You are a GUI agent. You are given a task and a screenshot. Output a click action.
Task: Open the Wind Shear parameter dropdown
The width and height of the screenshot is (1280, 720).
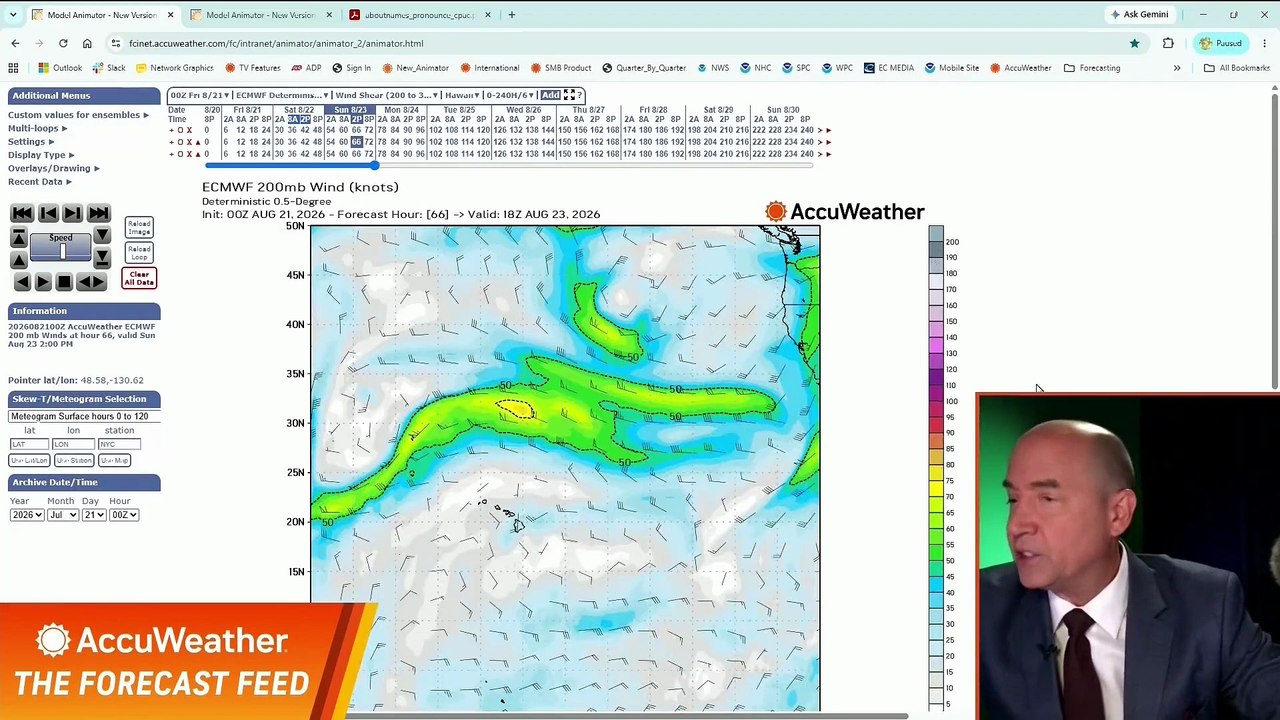coord(386,95)
